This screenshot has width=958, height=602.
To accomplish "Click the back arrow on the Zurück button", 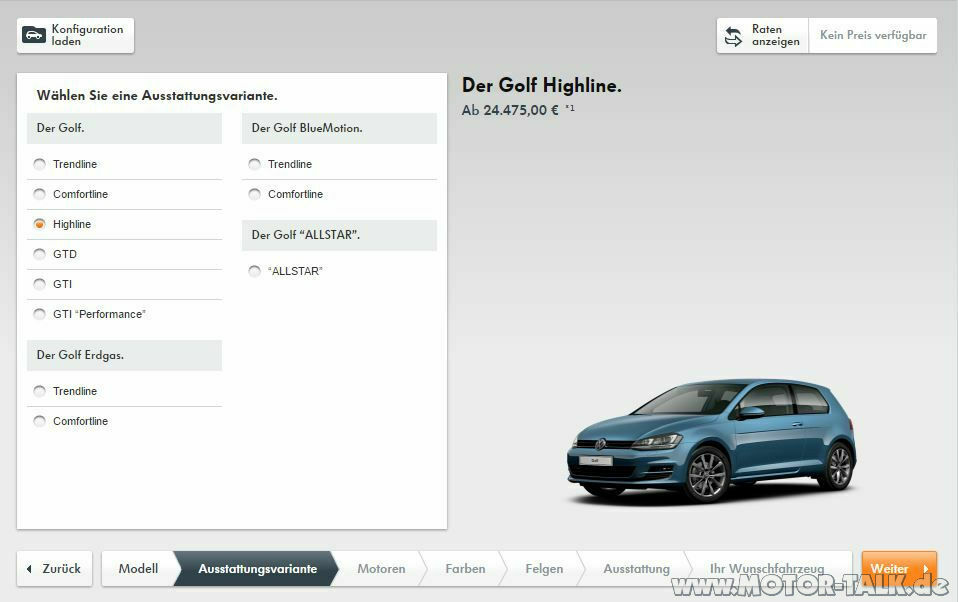I will (x=30, y=568).
